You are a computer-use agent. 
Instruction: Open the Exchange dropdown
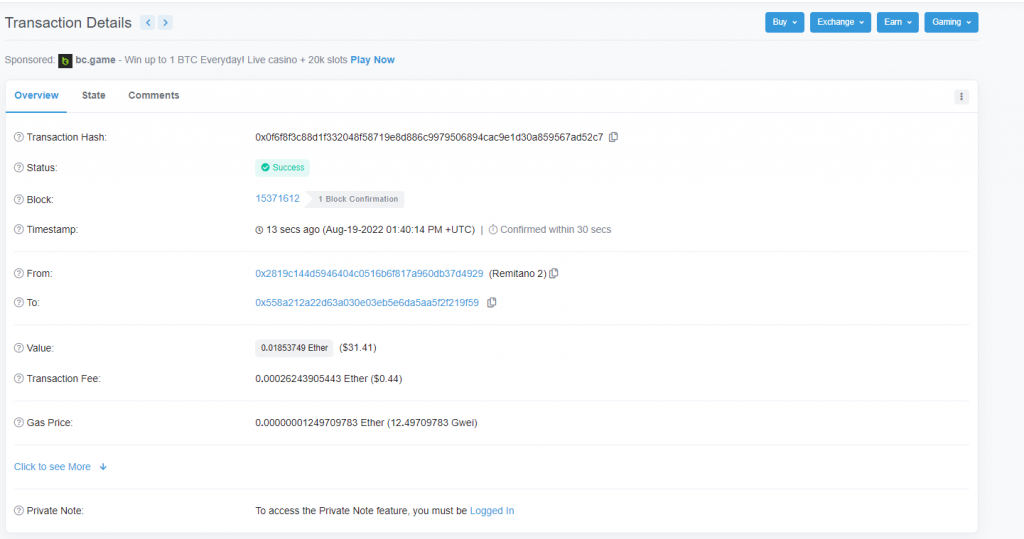pos(840,22)
